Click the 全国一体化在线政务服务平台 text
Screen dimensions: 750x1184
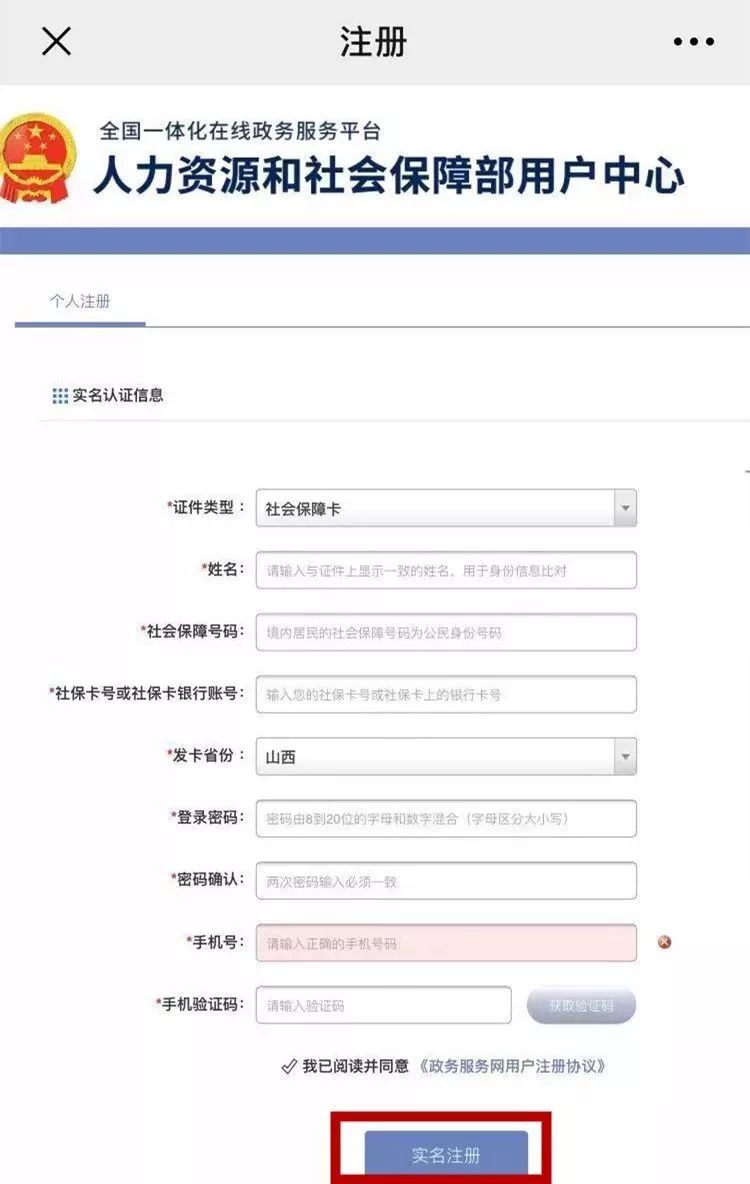(x=240, y=131)
